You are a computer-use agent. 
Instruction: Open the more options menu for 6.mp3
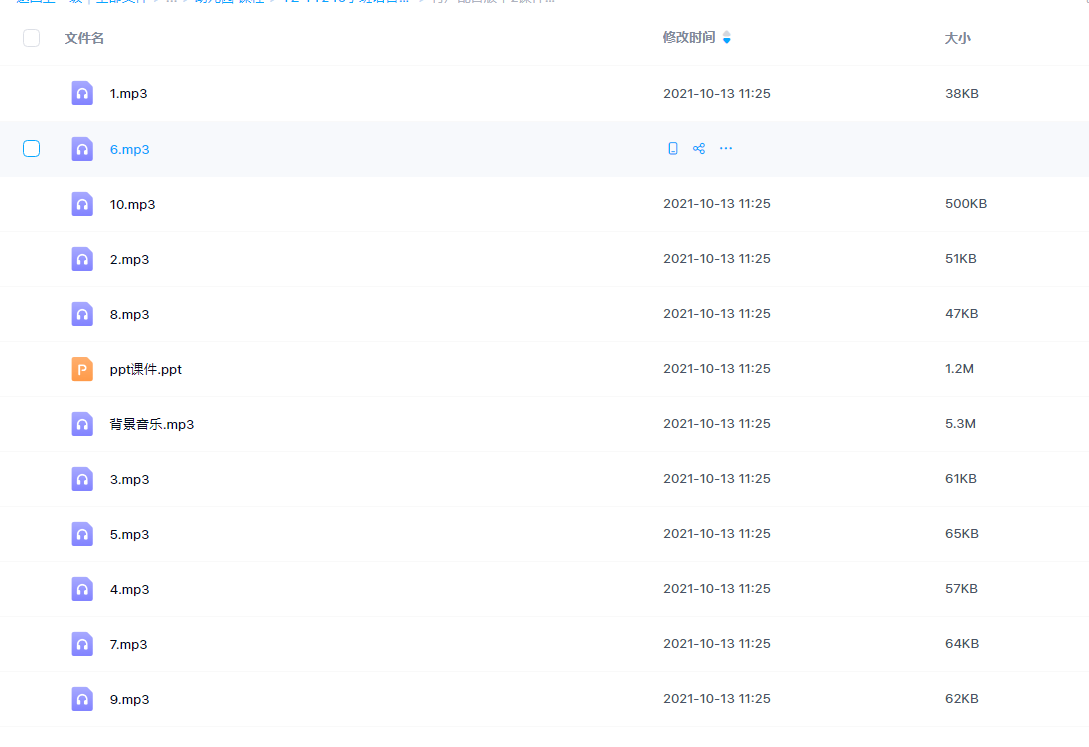726,149
